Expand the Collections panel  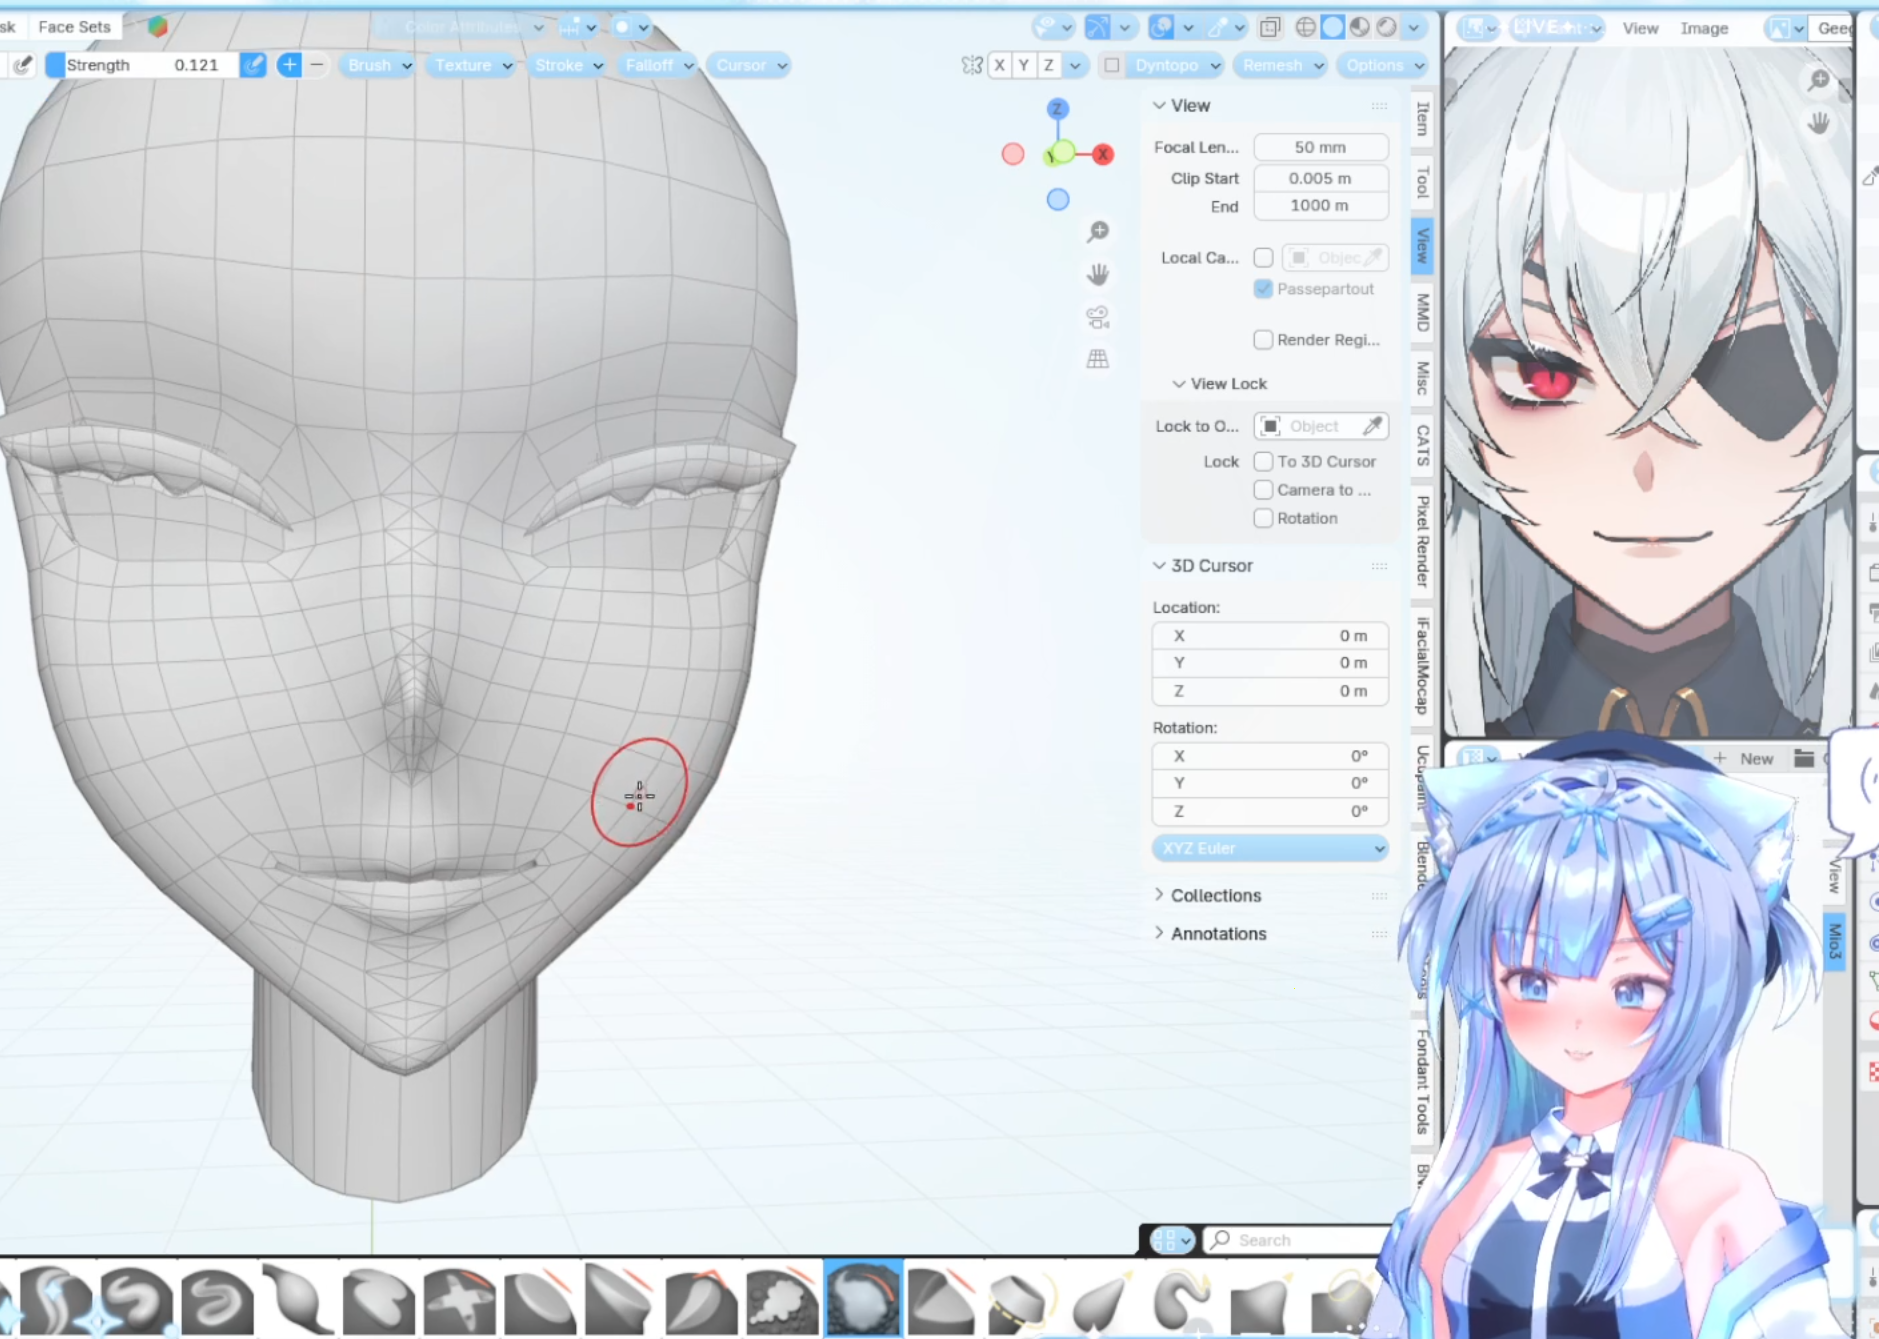1215,895
